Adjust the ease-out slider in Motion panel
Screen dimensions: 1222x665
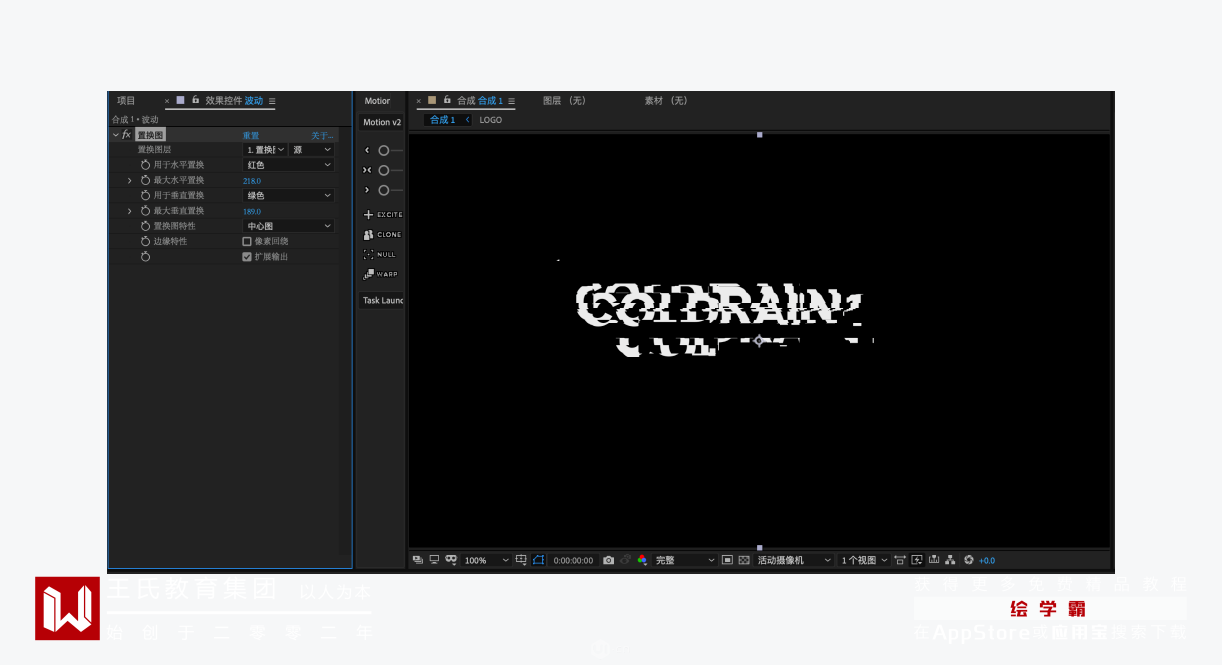coord(384,190)
